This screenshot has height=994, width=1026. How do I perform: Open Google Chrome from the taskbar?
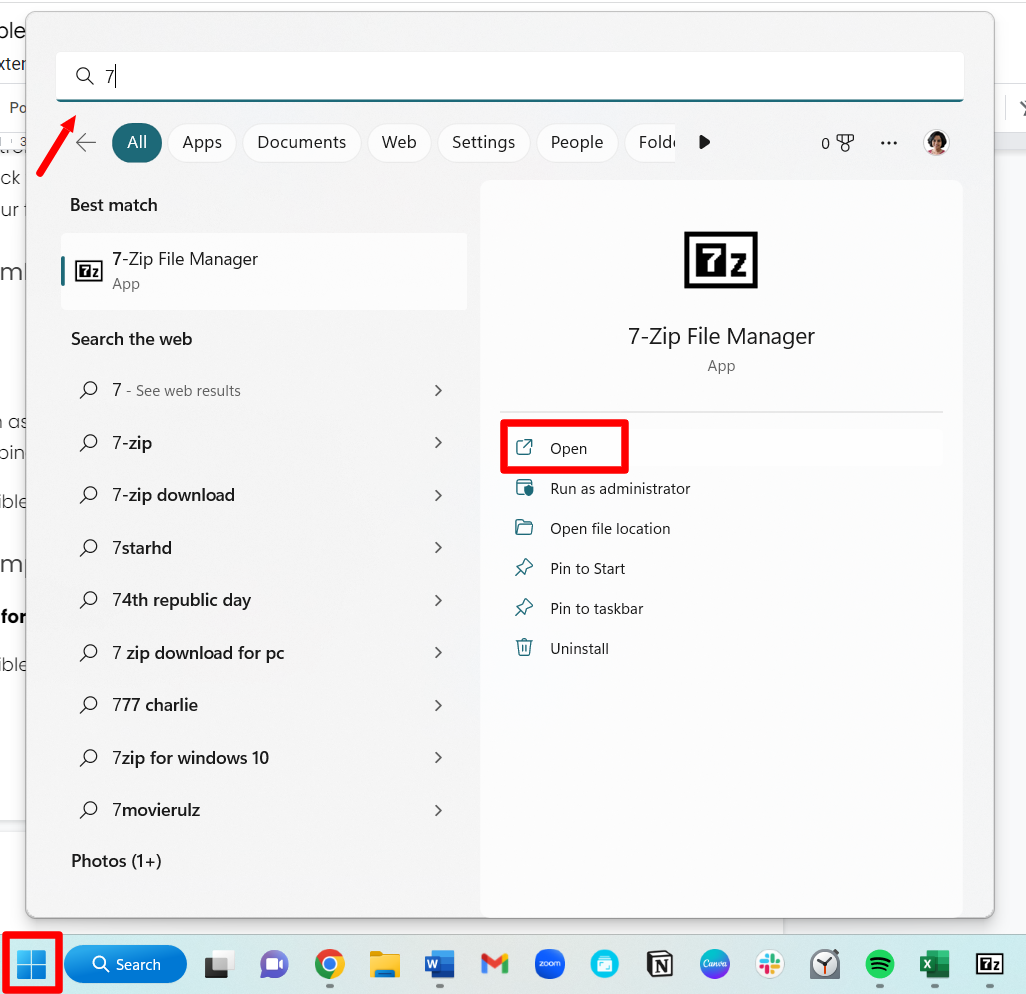click(329, 964)
